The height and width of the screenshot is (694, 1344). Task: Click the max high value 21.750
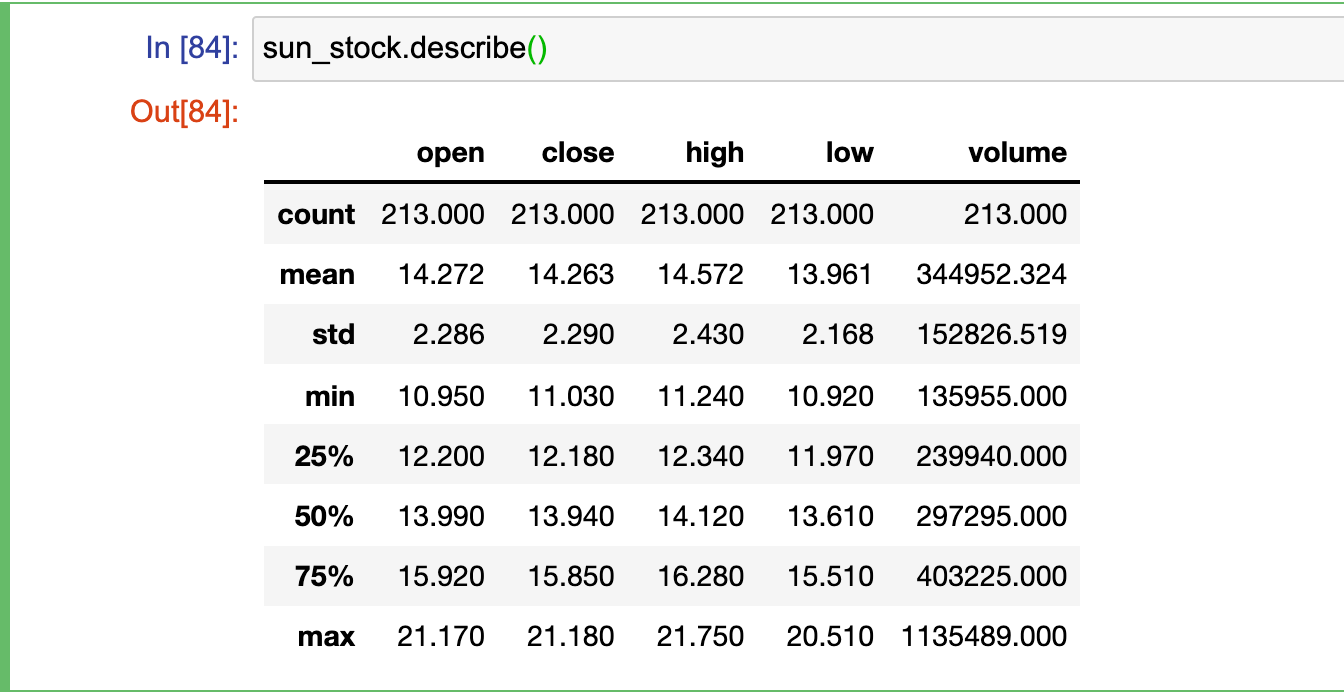[x=700, y=636]
